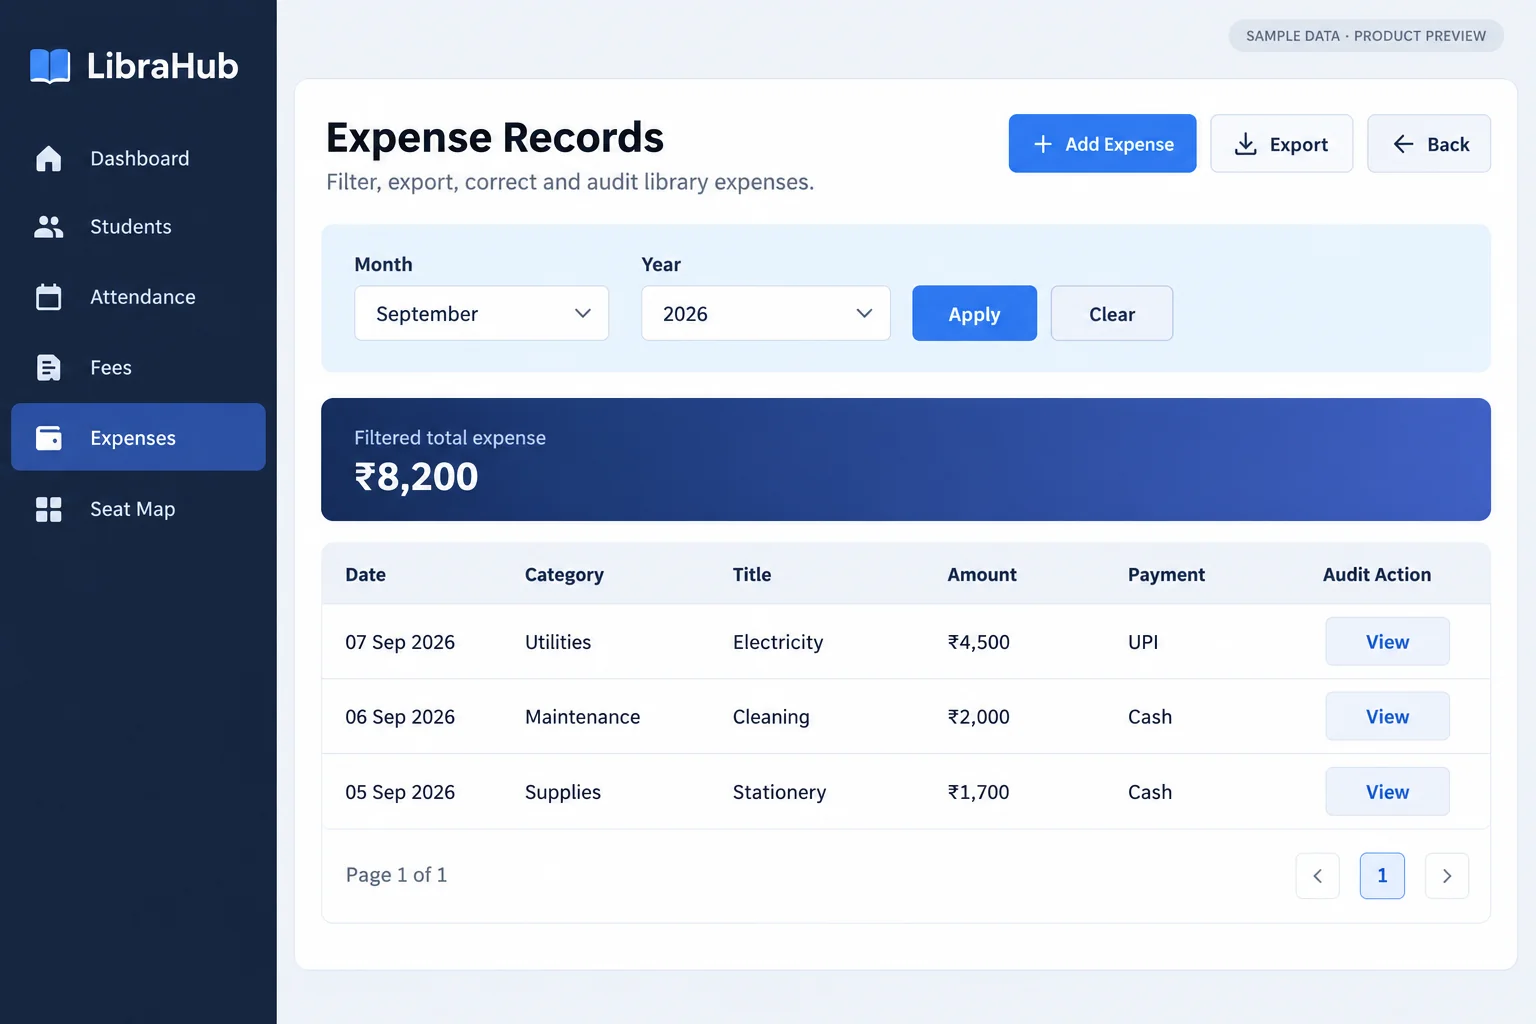Viewport: 1536px width, 1024px height.
Task: View the Cleaning expense record
Action: 1387,716
